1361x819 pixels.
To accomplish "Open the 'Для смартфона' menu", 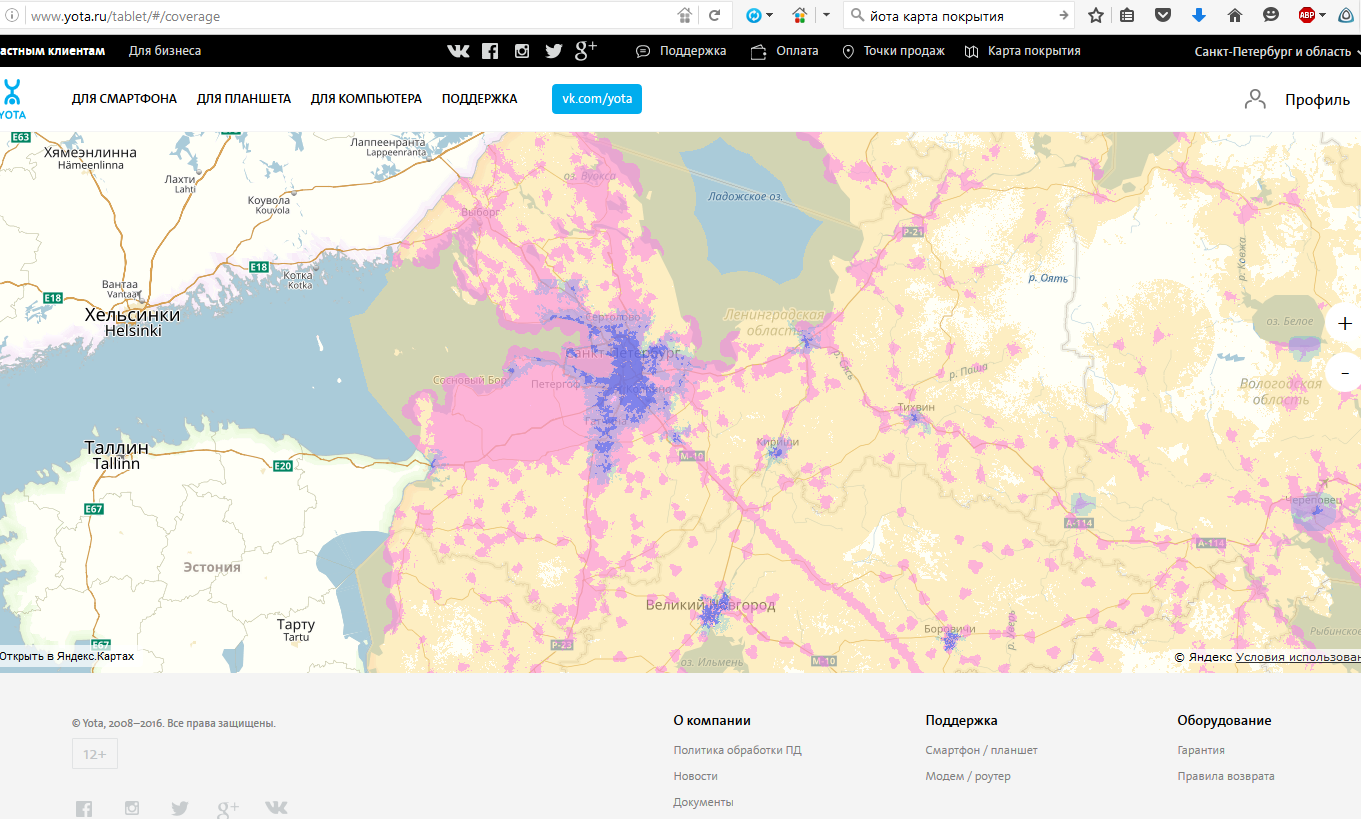I will (x=124, y=99).
